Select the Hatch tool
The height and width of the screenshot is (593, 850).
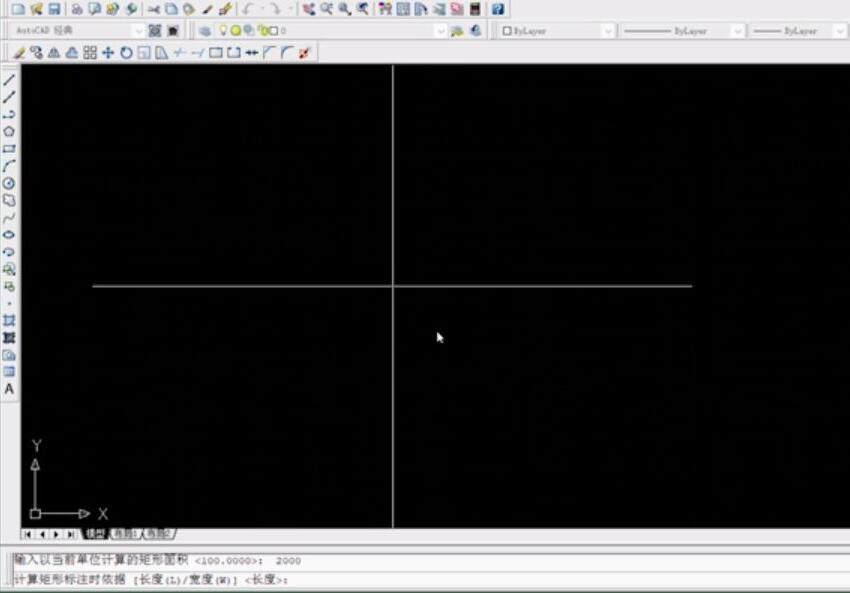tap(9, 320)
